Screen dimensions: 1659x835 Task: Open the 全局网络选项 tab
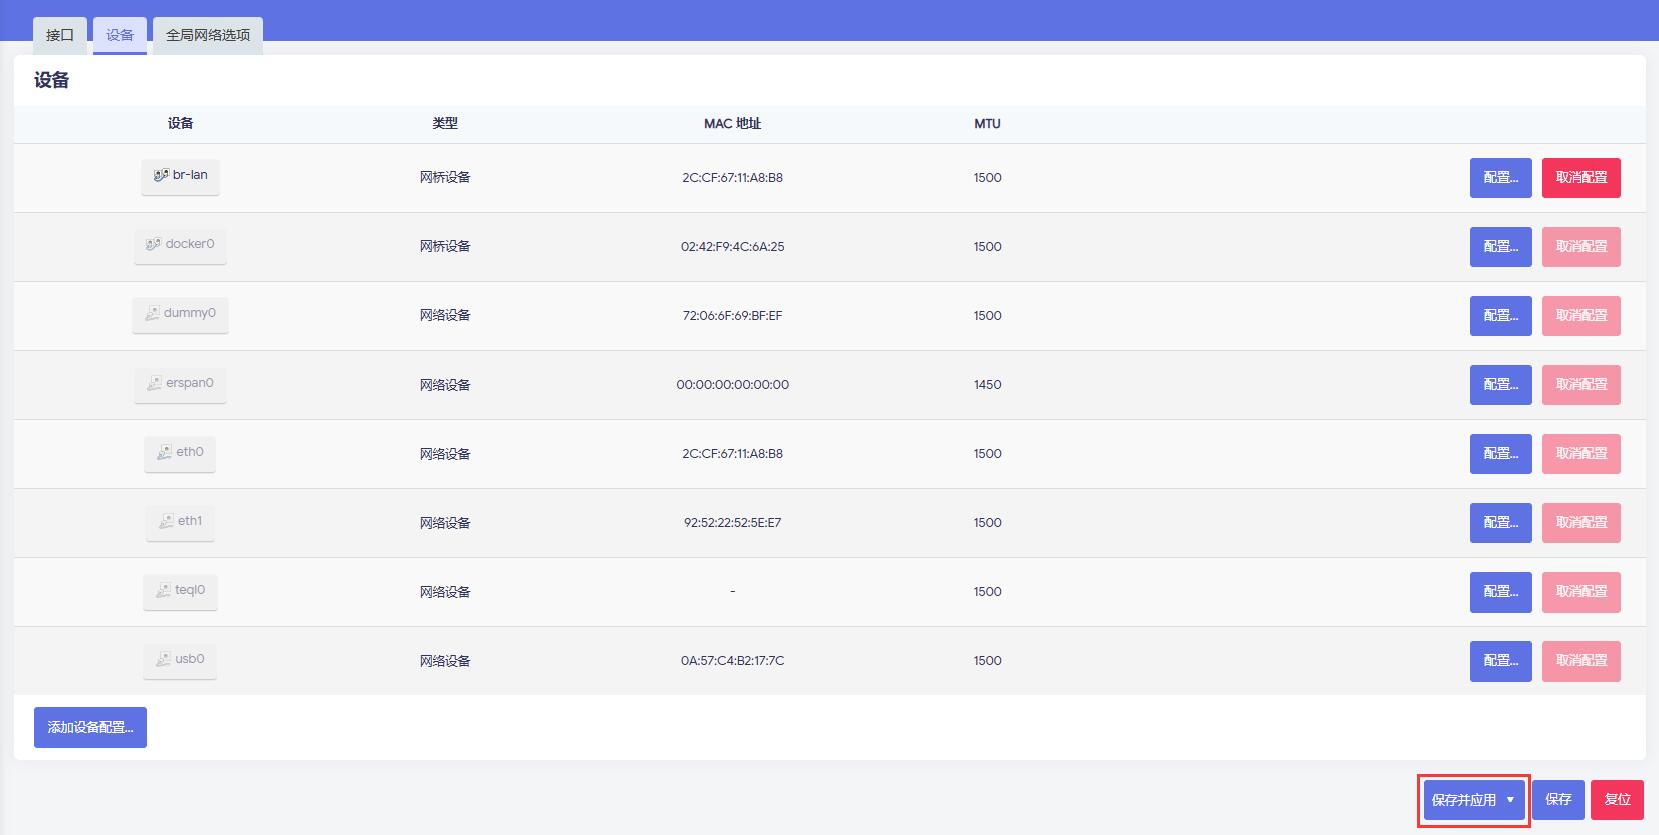point(208,35)
